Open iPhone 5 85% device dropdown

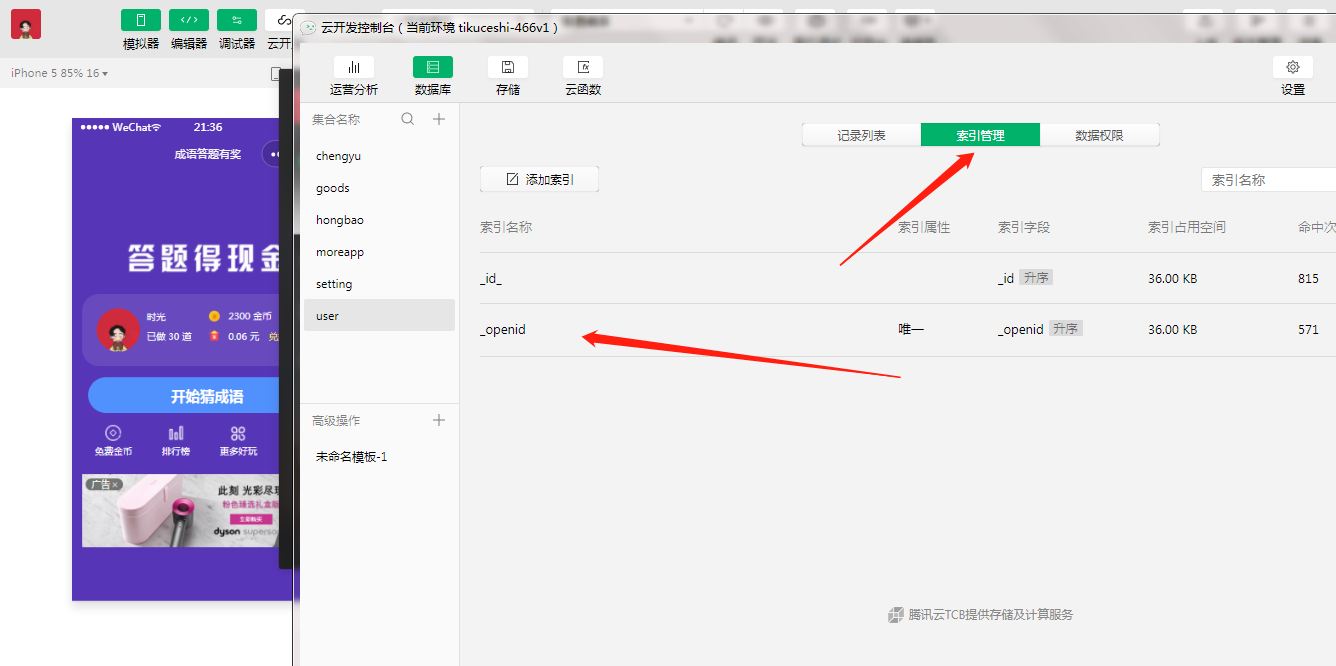click(x=59, y=73)
